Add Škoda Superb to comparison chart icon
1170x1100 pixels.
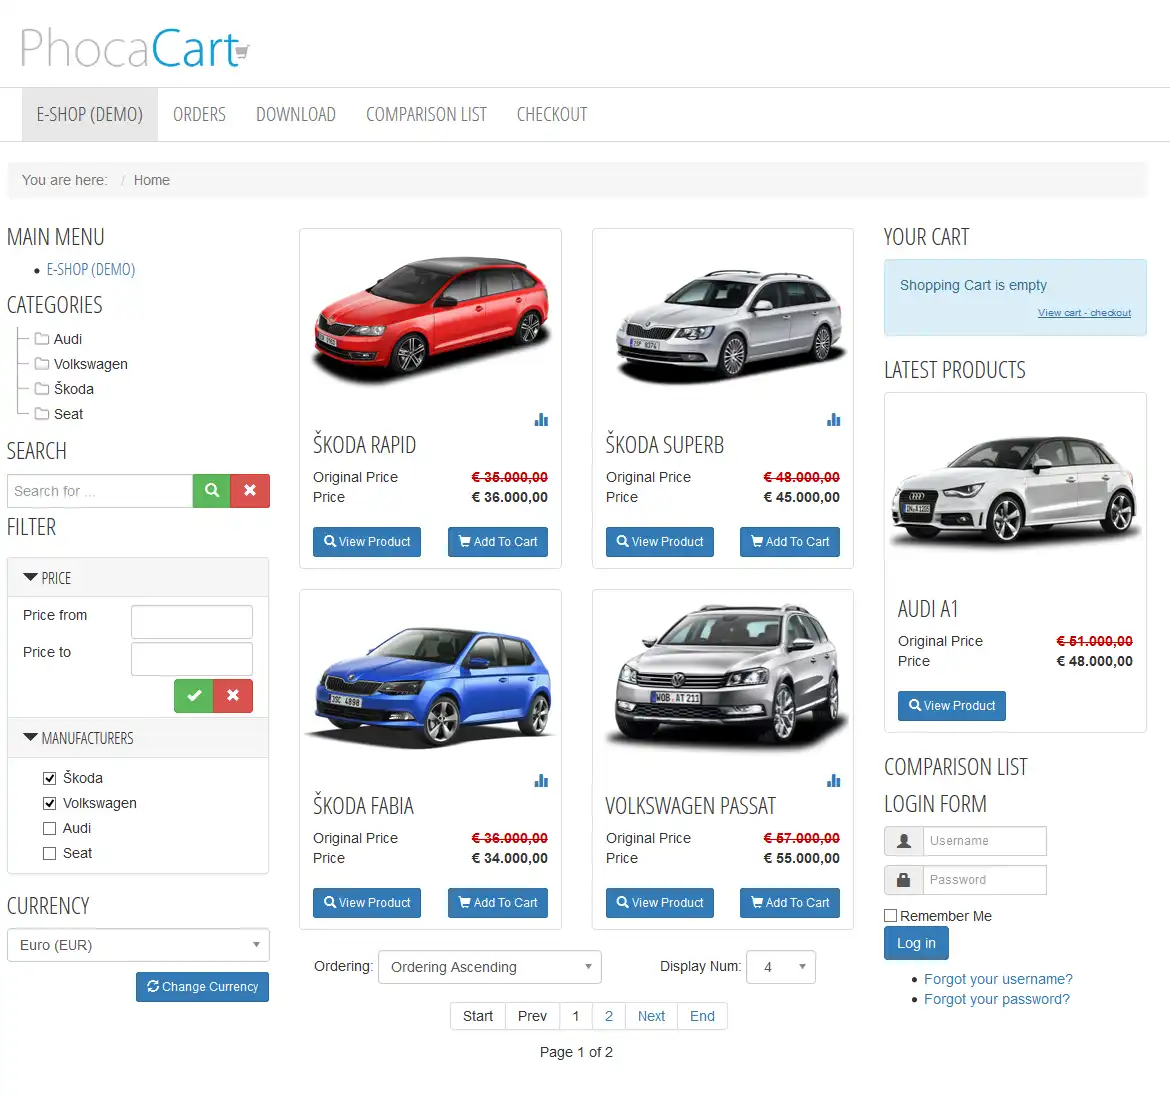point(833,420)
